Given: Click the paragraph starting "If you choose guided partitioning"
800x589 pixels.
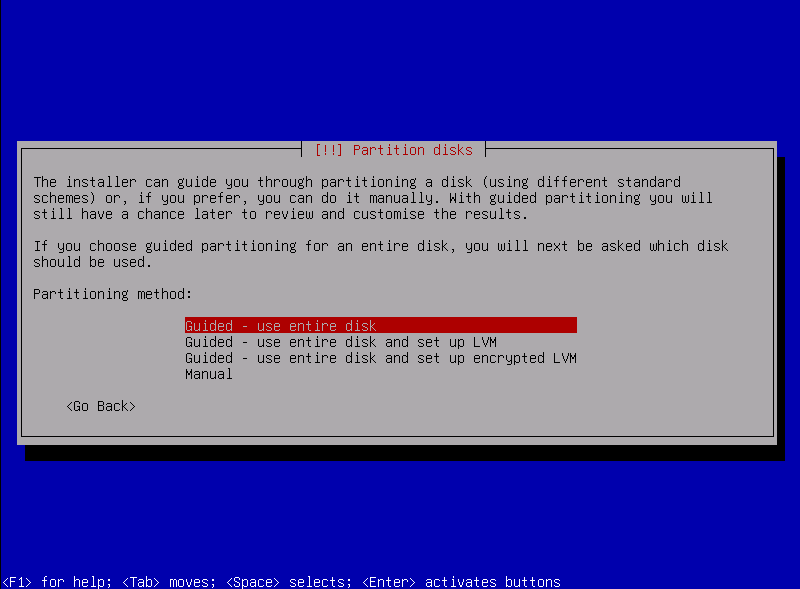Looking at the screenshot, I should point(380,254).
